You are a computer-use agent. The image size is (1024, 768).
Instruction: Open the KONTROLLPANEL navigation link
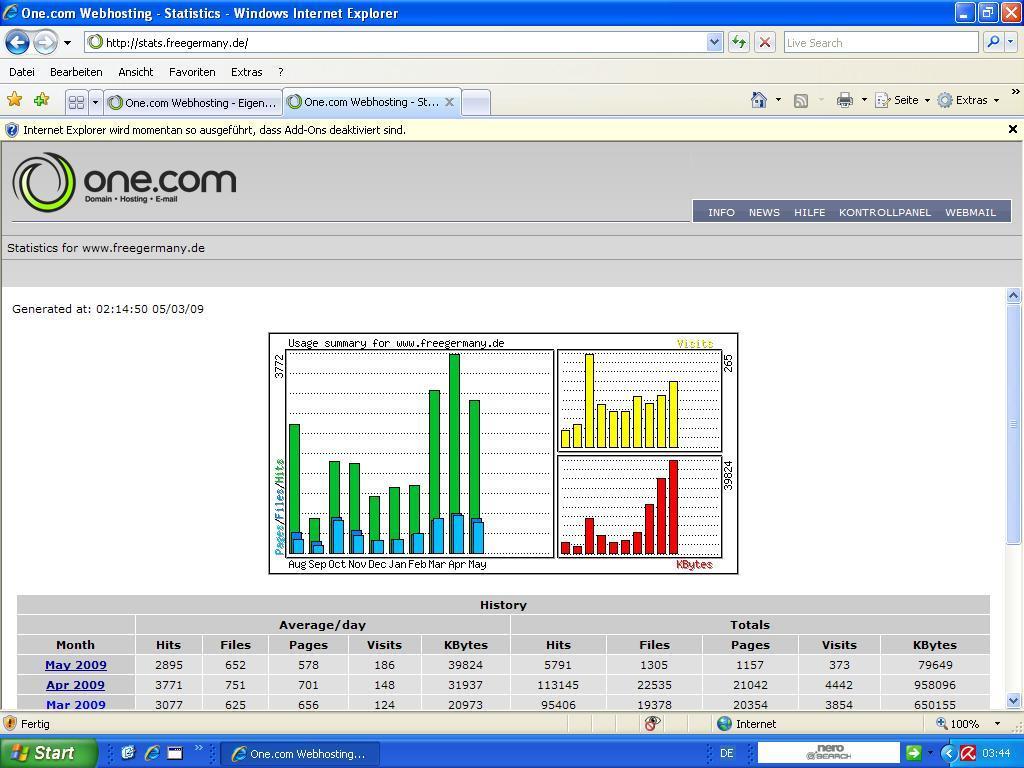tap(885, 212)
